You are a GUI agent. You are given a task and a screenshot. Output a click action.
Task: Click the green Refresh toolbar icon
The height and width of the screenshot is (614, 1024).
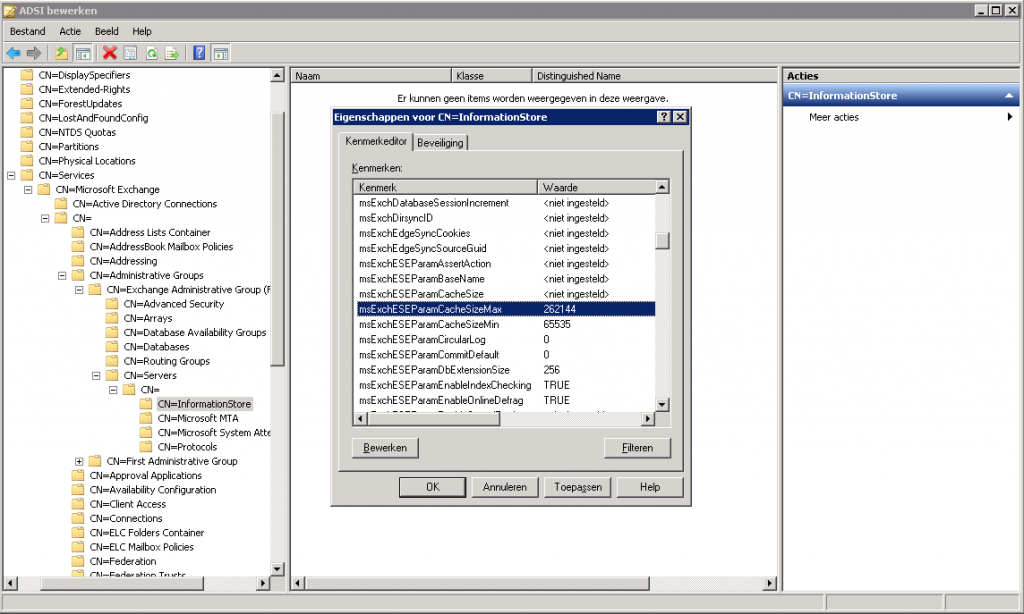pos(152,53)
